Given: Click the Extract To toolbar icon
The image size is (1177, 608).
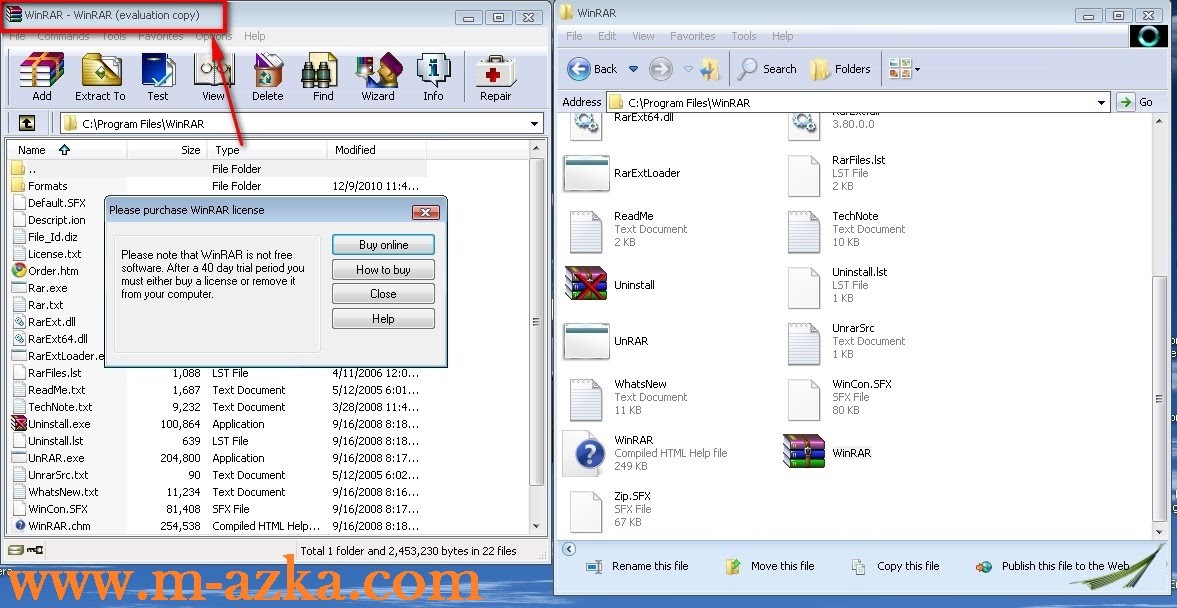Looking at the screenshot, I should tap(100, 77).
